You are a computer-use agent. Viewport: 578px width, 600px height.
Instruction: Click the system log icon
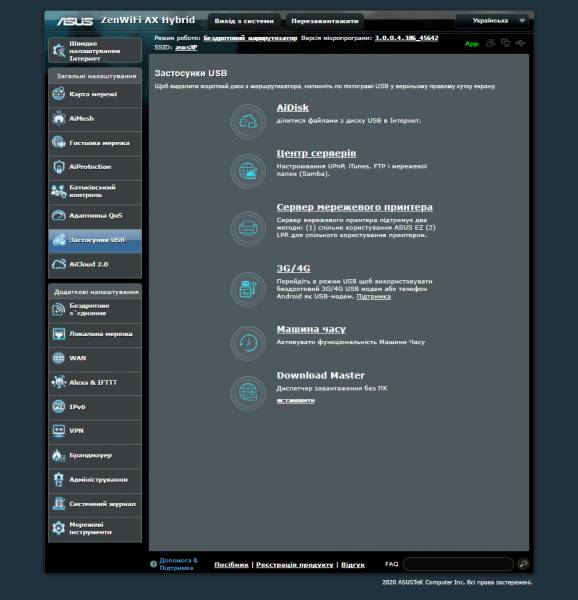[59, 504]
